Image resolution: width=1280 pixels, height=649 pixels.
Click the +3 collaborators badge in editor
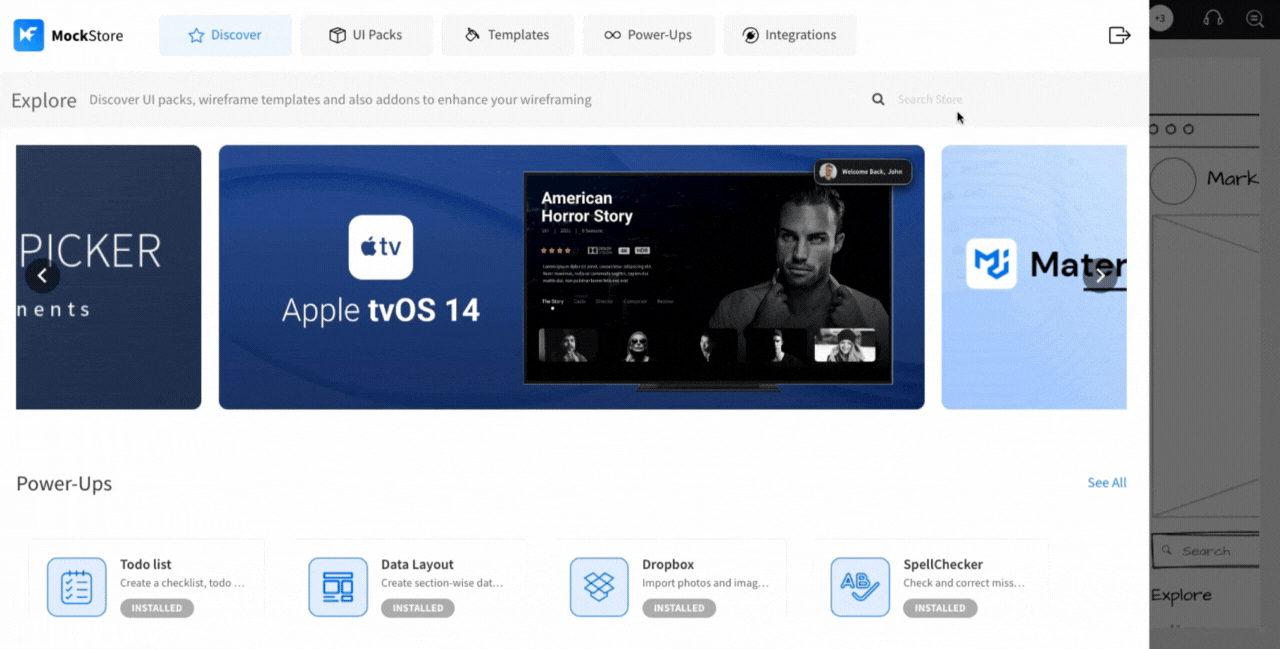coord(1160,17)
